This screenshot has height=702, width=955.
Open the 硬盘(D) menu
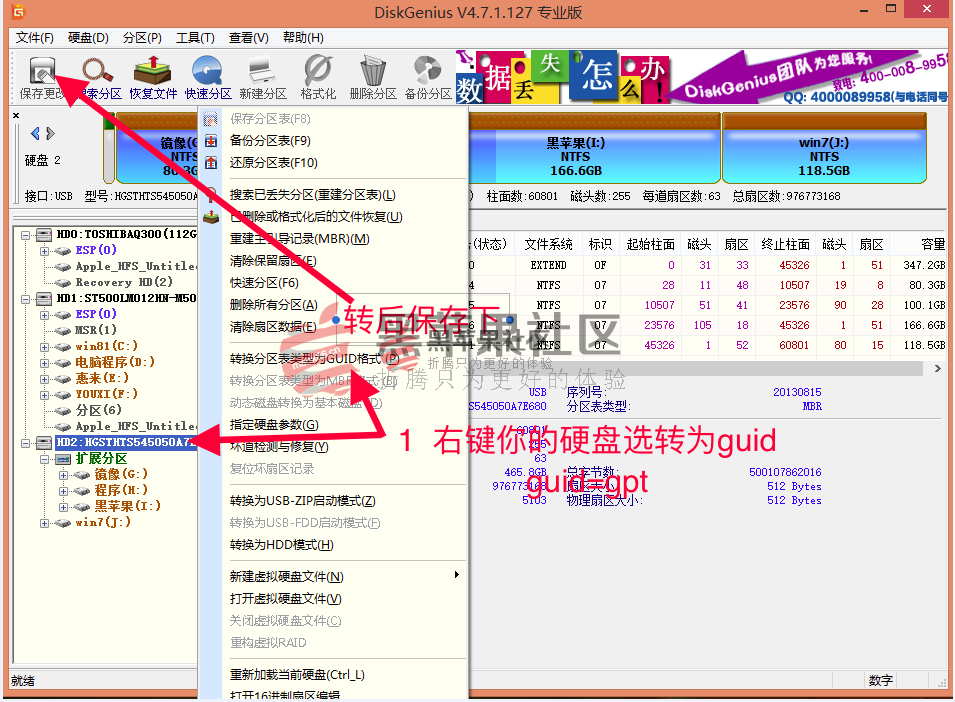pyautogui.click(x=88, y=38)
